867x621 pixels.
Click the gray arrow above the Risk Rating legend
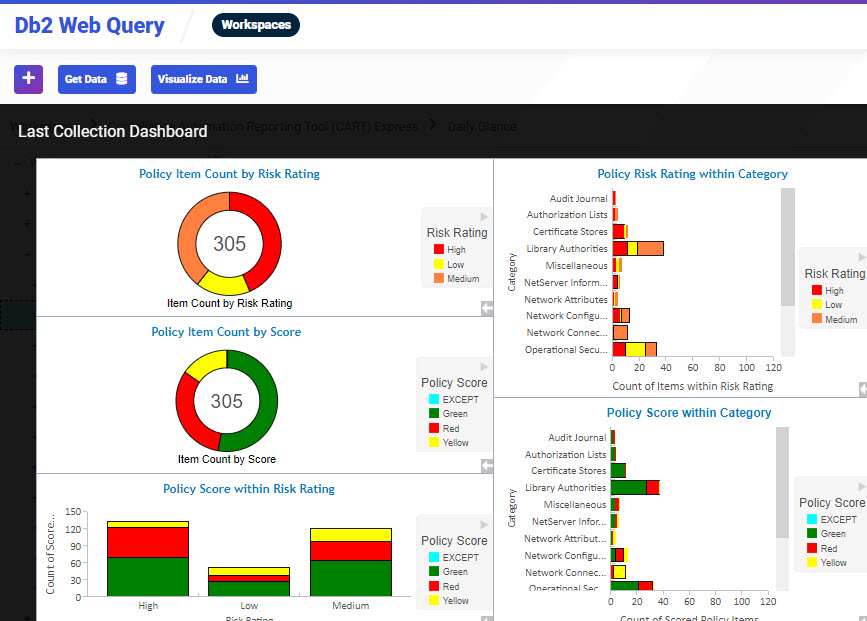[x=485, y=216]
